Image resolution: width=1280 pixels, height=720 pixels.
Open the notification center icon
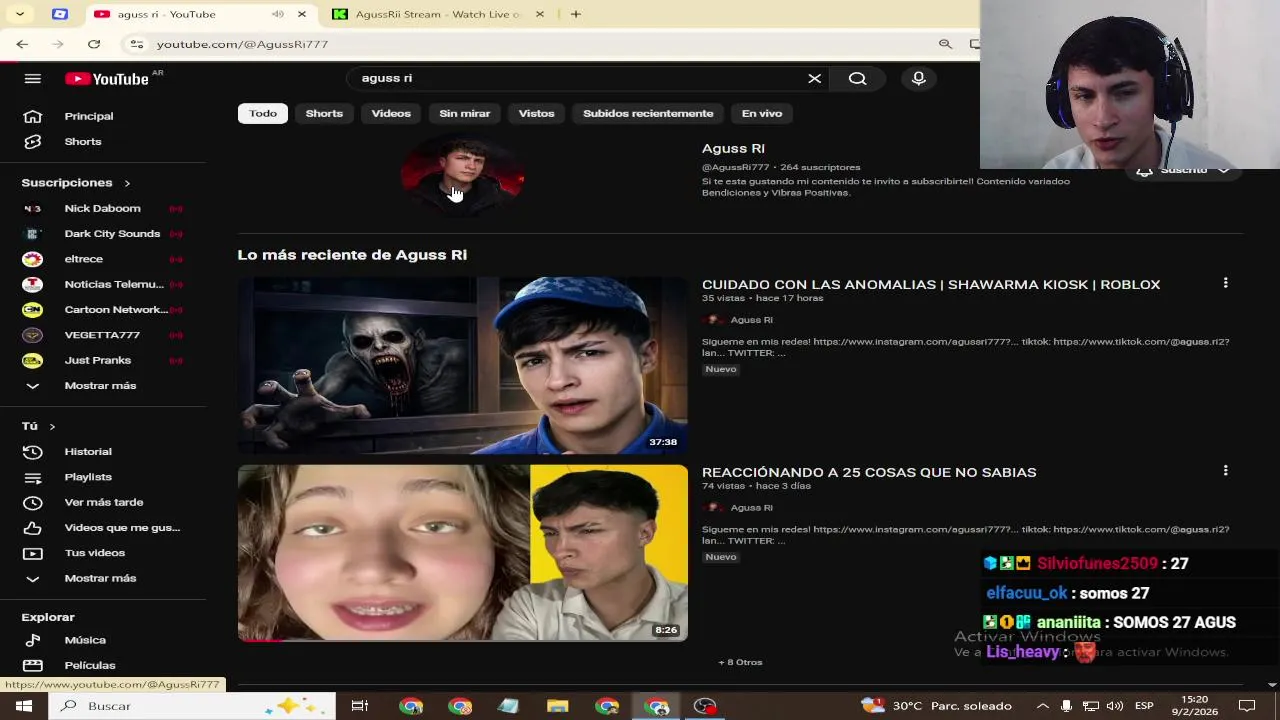pyautogui.click(x=1246, y=706)
